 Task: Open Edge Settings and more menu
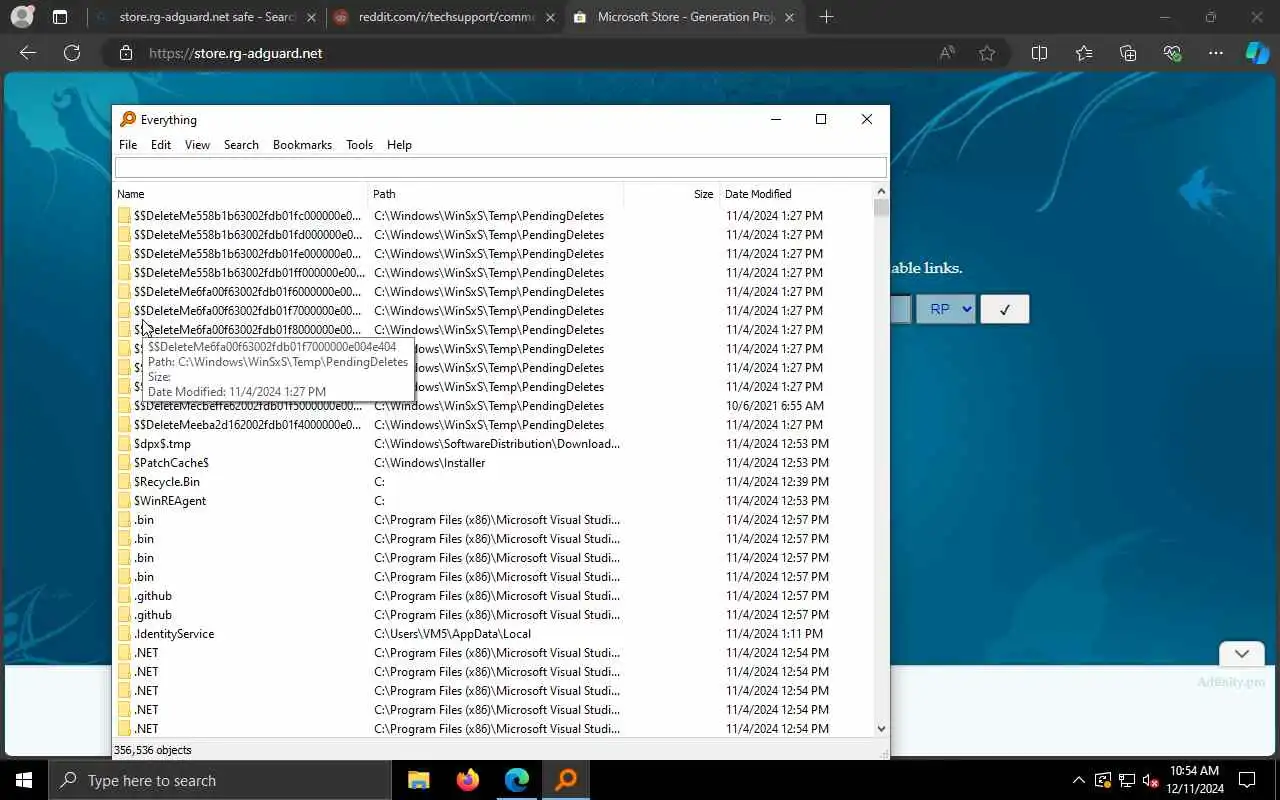[1216, 53]
